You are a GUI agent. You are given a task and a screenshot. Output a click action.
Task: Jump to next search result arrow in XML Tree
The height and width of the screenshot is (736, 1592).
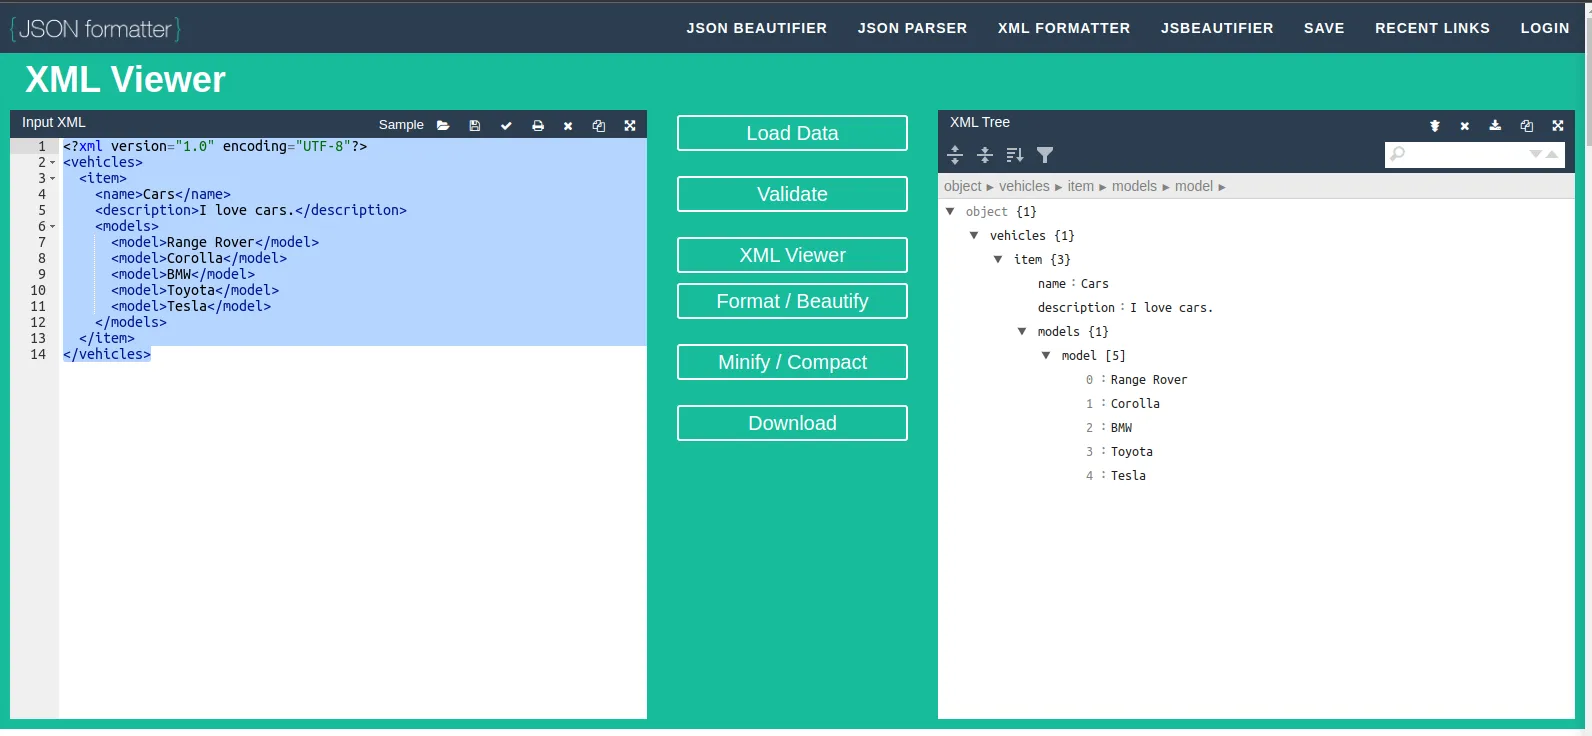1536,154
